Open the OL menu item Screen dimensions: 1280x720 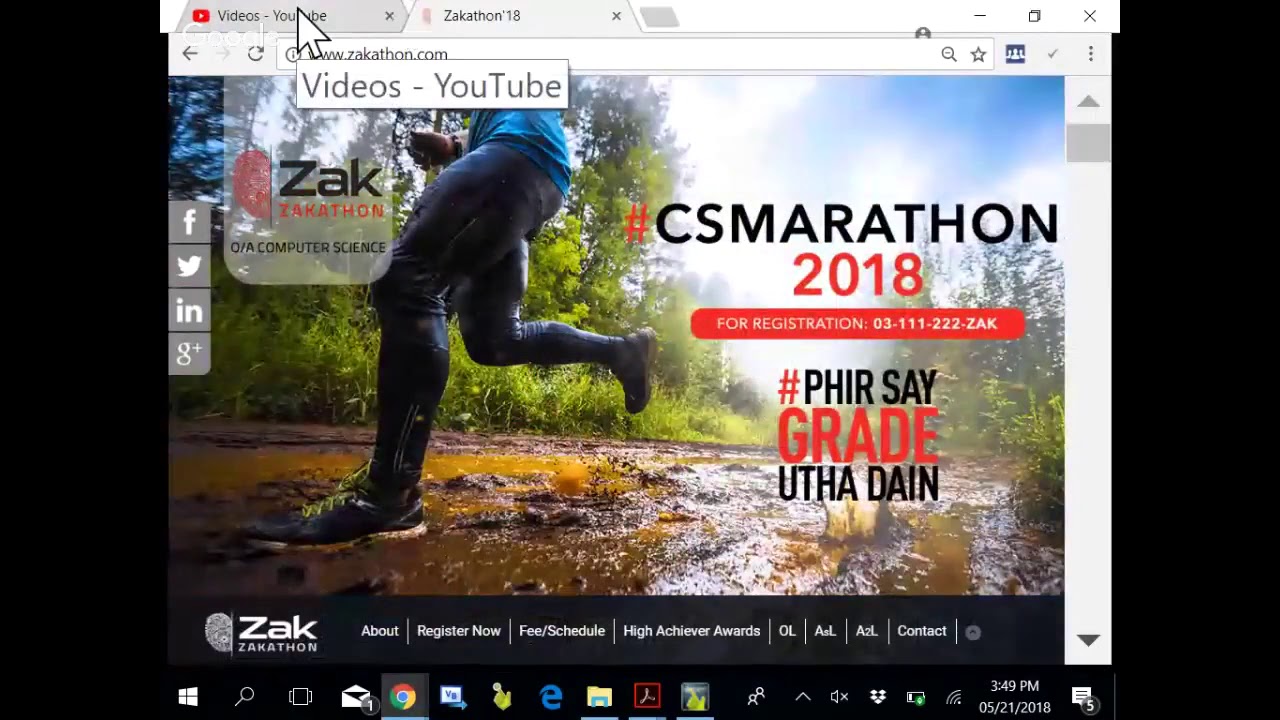point(787,631)
